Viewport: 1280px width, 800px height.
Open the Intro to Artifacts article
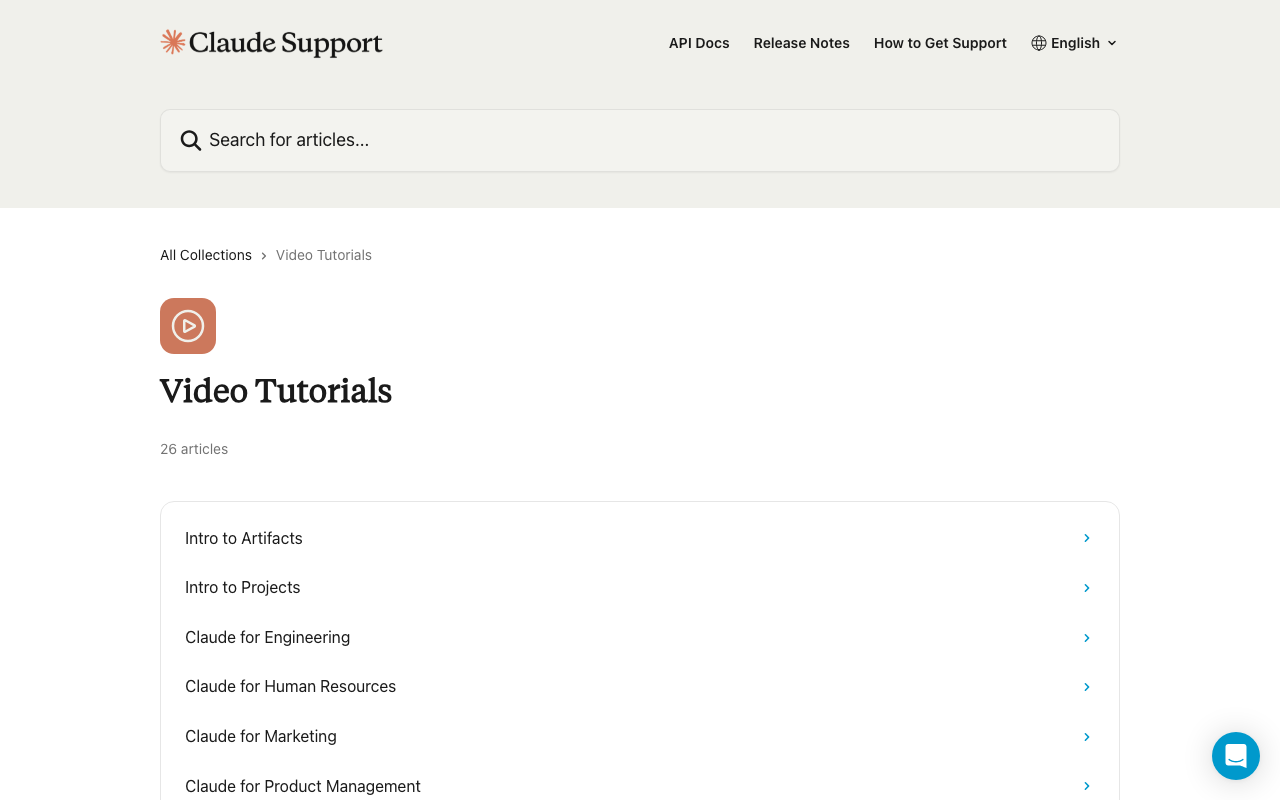pyautogui.click(x=640, y=538)
